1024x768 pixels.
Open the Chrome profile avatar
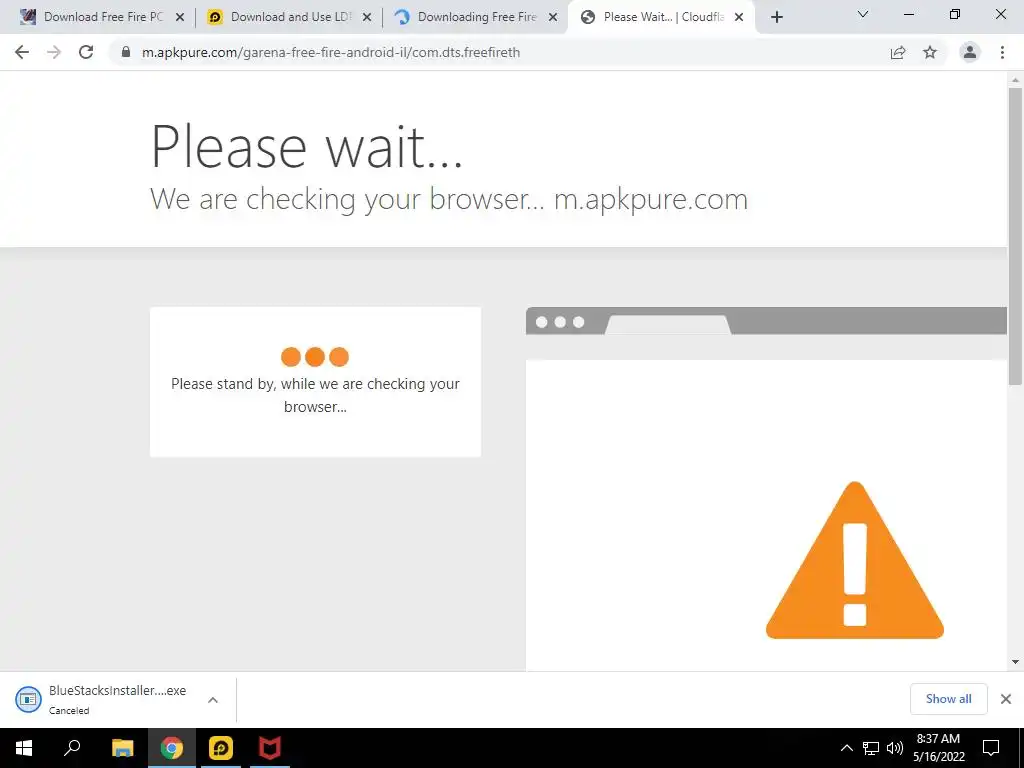pyautogui.click(x=970, y=52)
